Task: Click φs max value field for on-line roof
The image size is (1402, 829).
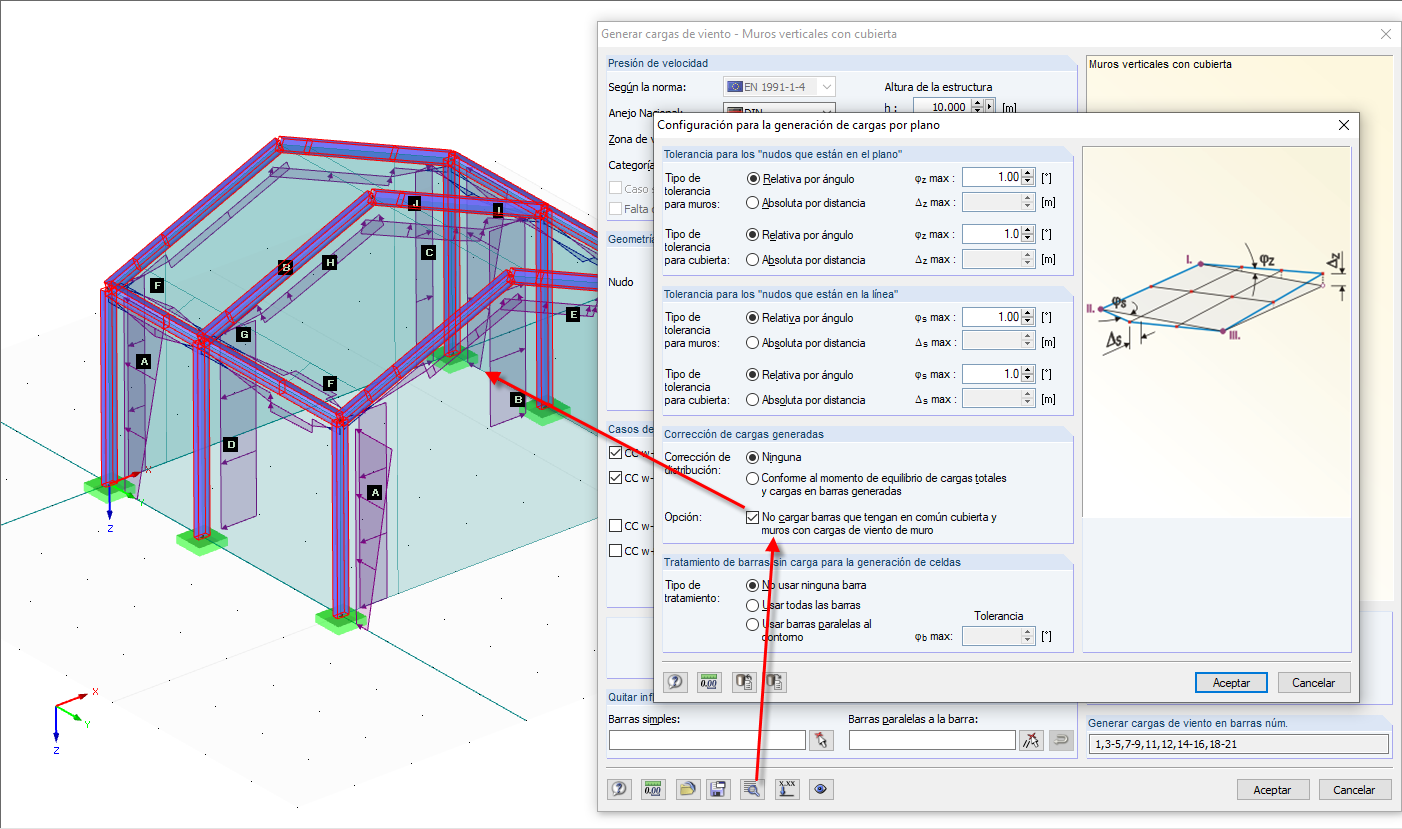Action: pos(991,374)
